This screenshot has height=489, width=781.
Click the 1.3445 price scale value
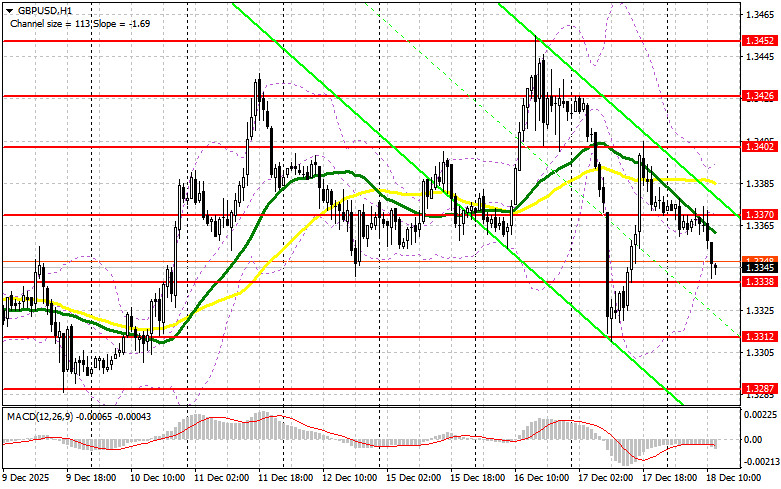(760, 57)
